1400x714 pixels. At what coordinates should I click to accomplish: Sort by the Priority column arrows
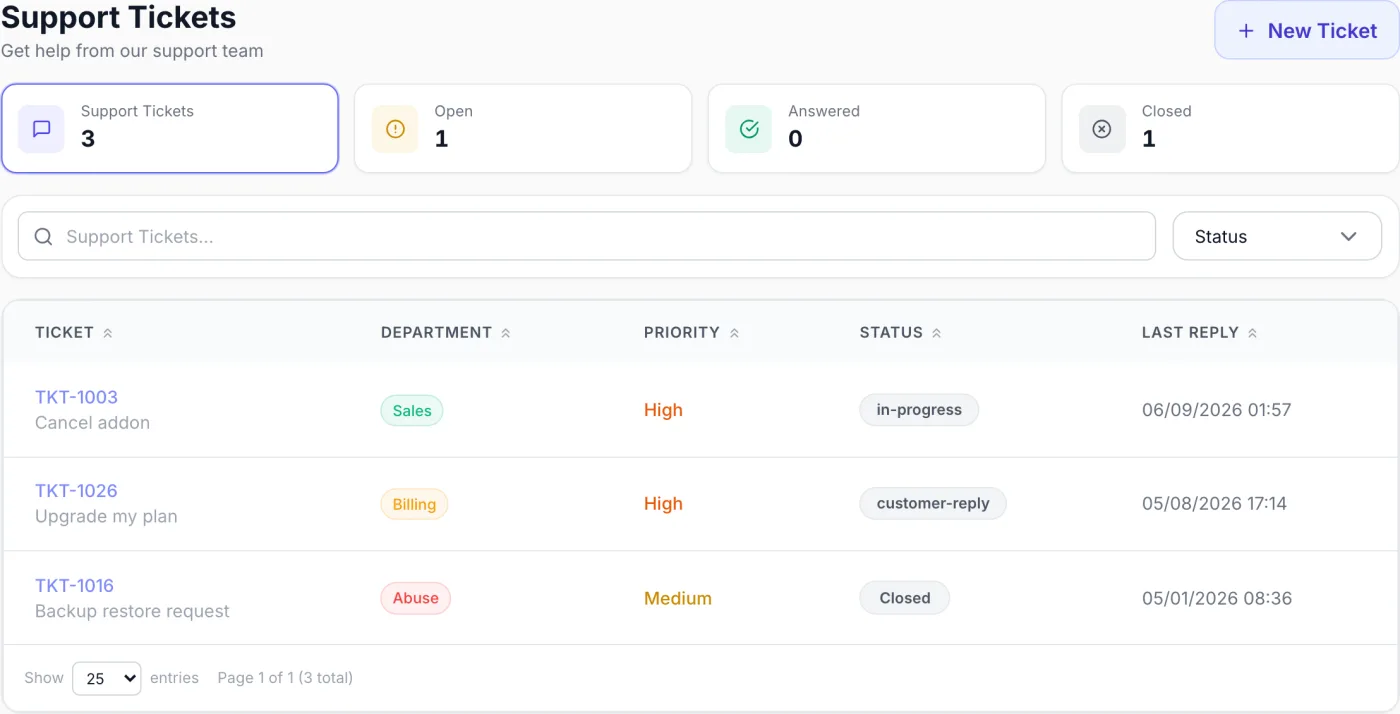pos(734,333)
